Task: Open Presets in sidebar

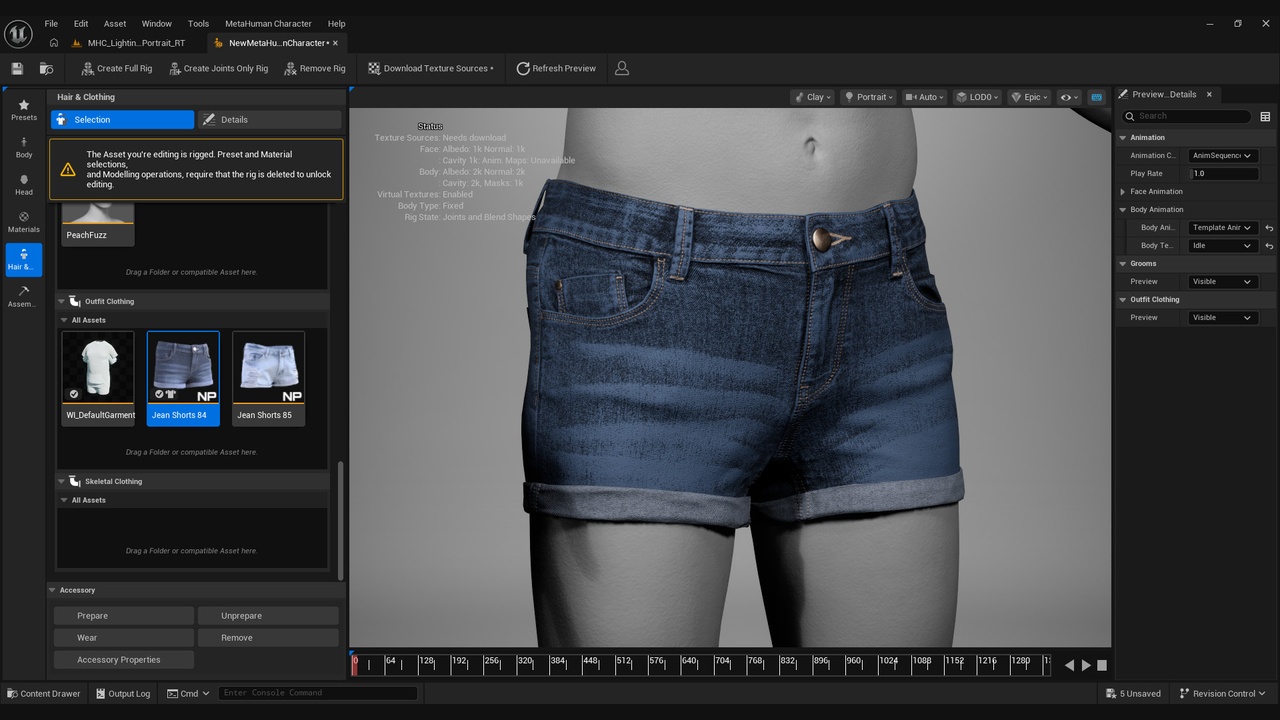Action: click(24, 110)
